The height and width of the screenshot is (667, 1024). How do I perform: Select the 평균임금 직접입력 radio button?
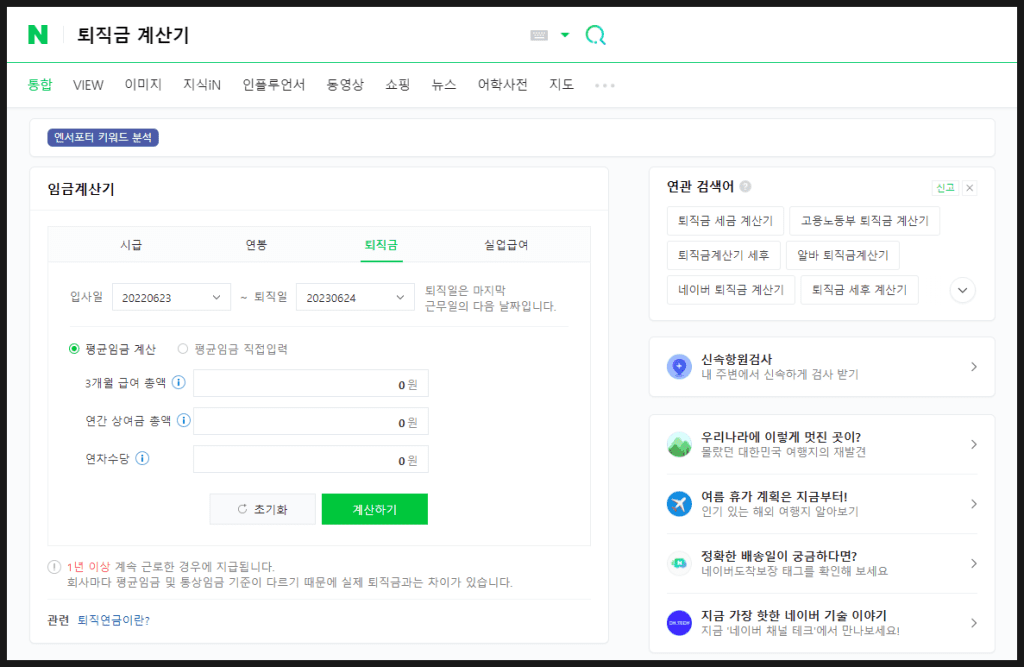(183, 349)
